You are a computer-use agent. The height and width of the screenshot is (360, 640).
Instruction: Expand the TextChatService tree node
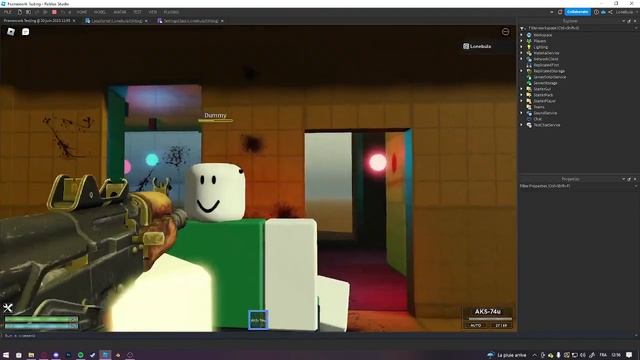522,125
